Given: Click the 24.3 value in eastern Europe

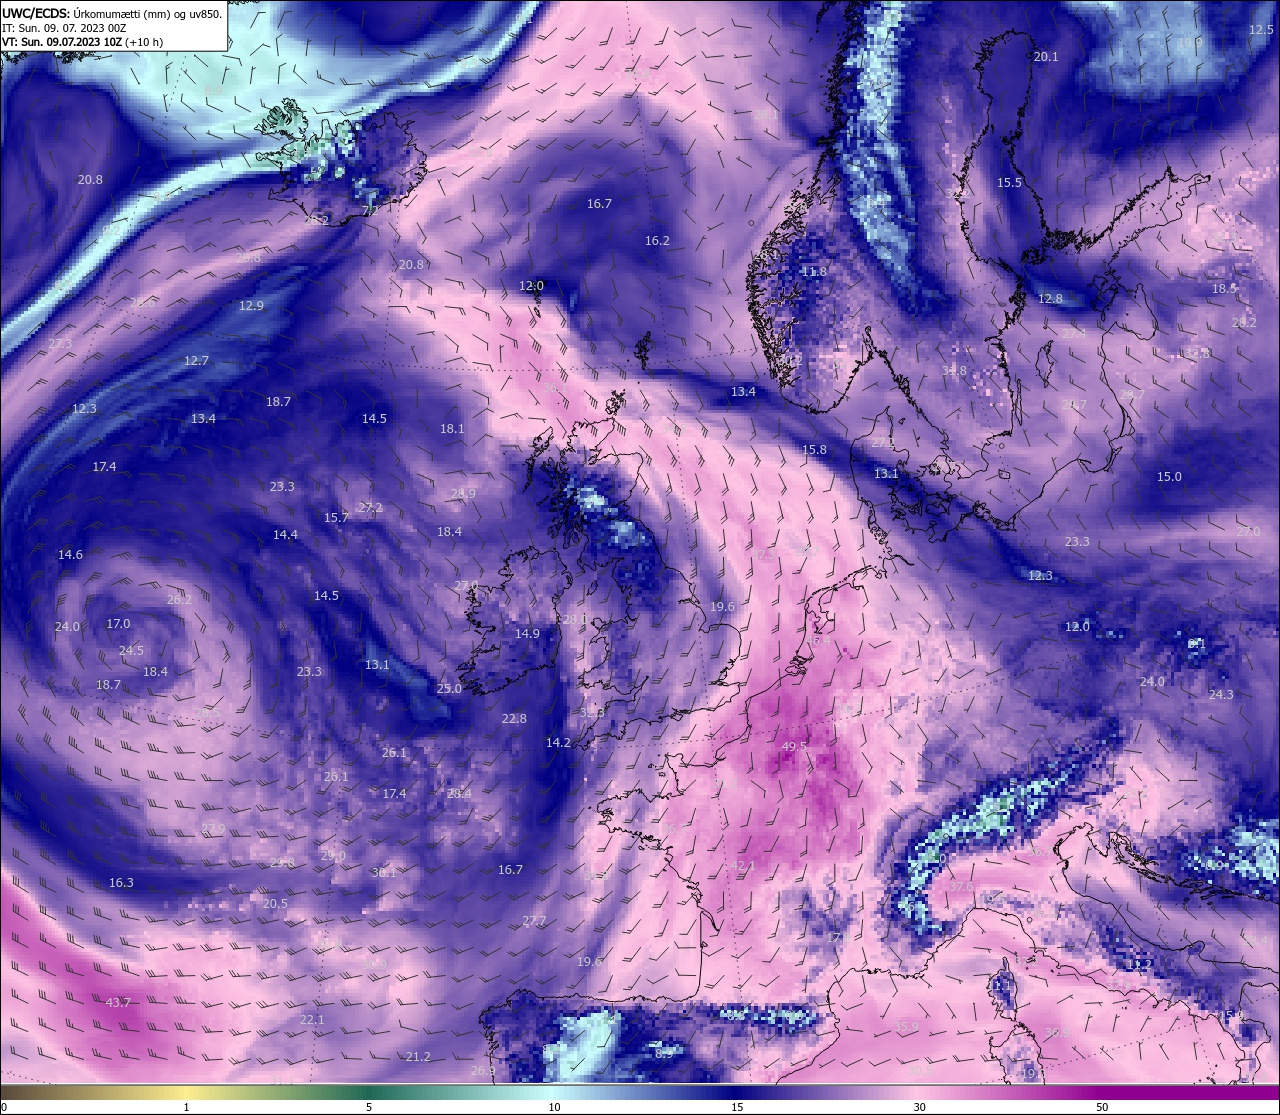Looking at the screenshot, I should coord(1221,694).
